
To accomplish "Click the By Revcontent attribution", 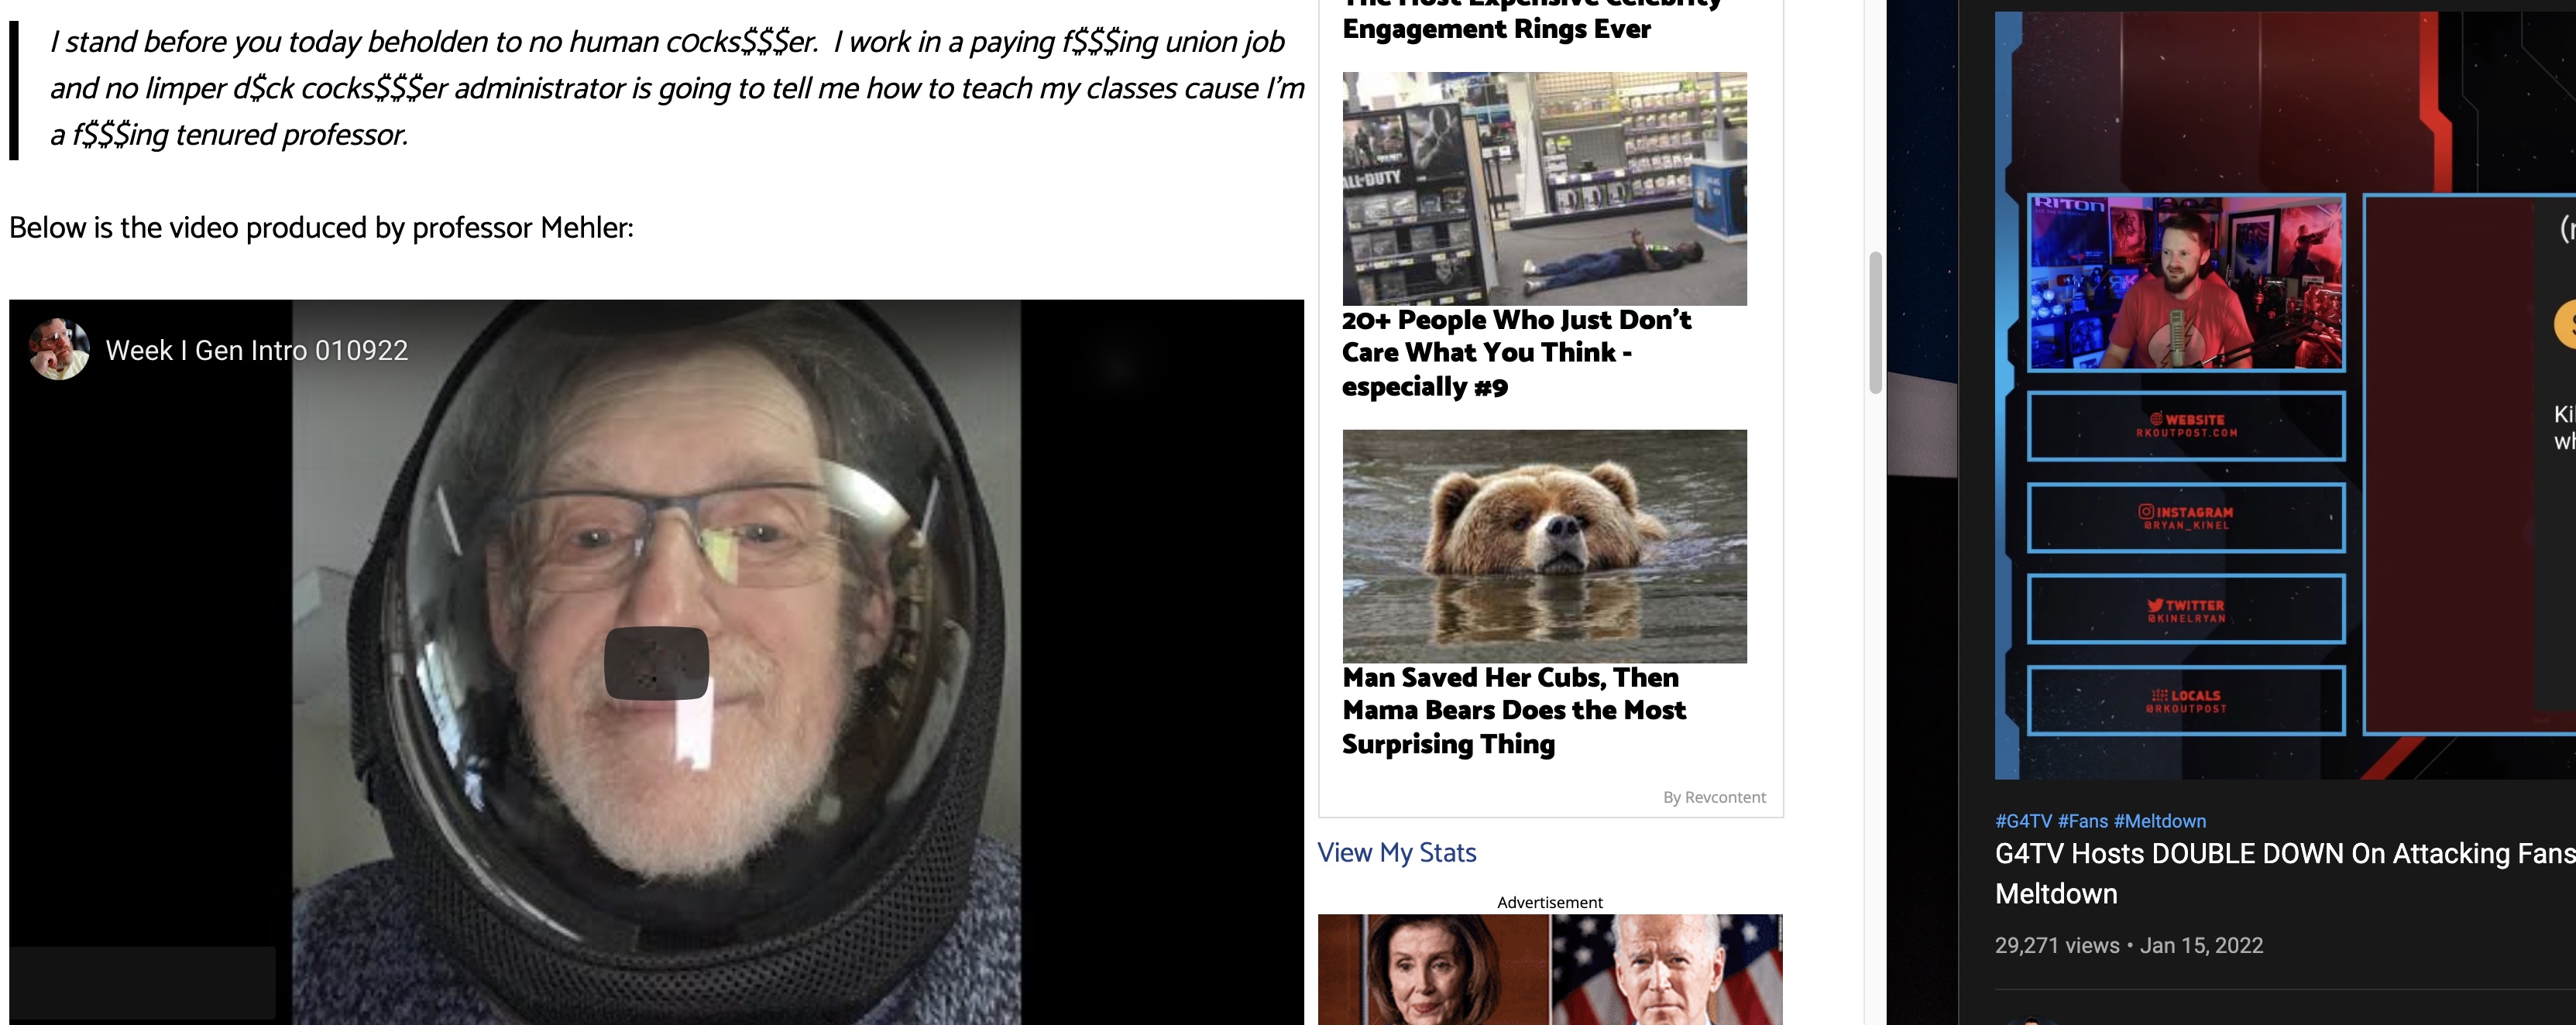I will 1714,797.
